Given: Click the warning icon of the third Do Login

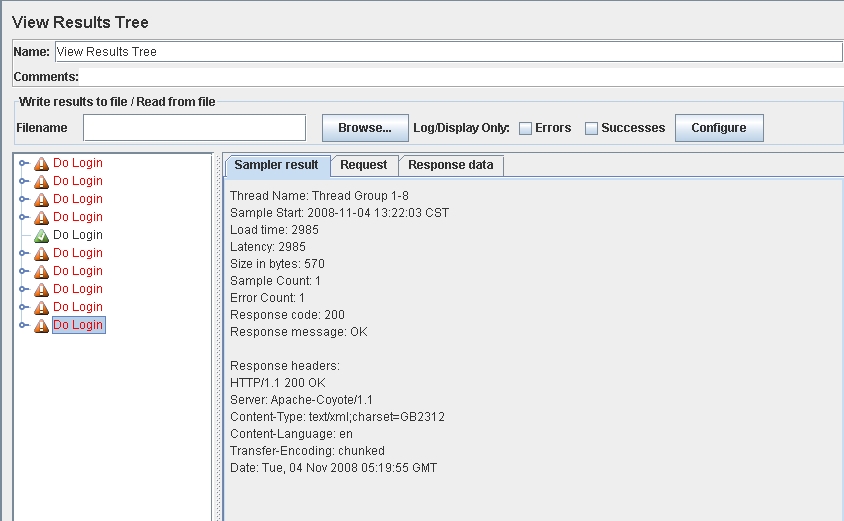Looking at the screenshot, I should point(41,199).
